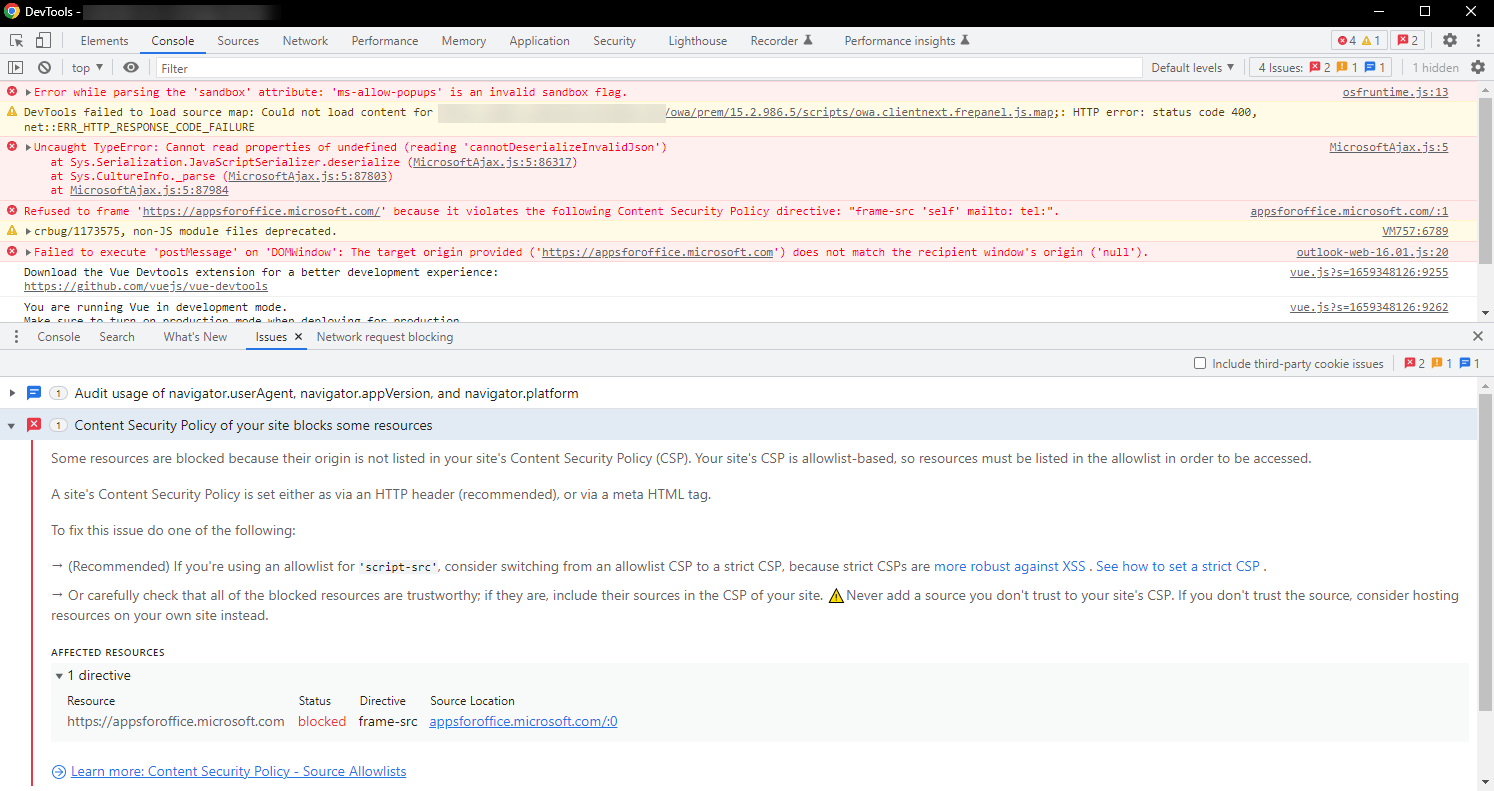Open See how to set a strict CSP link
This screenshot has width=1494, height=791.
pos(1178,566)
